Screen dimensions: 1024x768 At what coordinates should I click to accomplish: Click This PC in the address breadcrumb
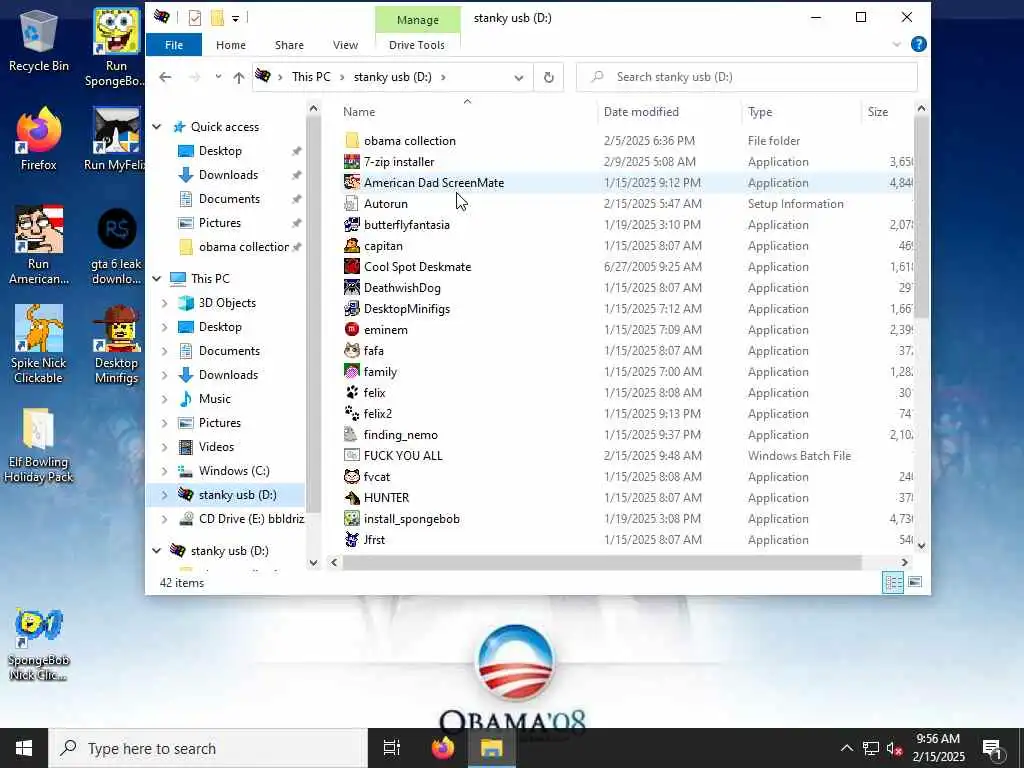click(311, 77)
